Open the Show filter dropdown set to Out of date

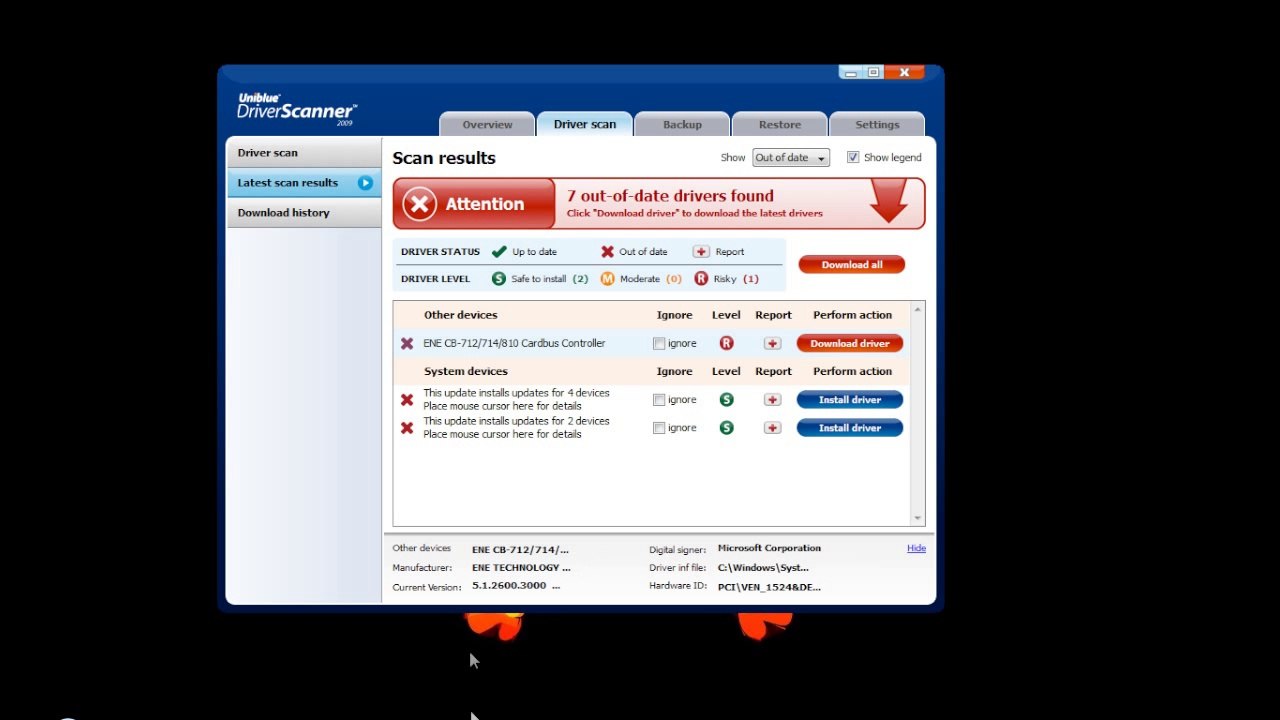tap(791, 158)
